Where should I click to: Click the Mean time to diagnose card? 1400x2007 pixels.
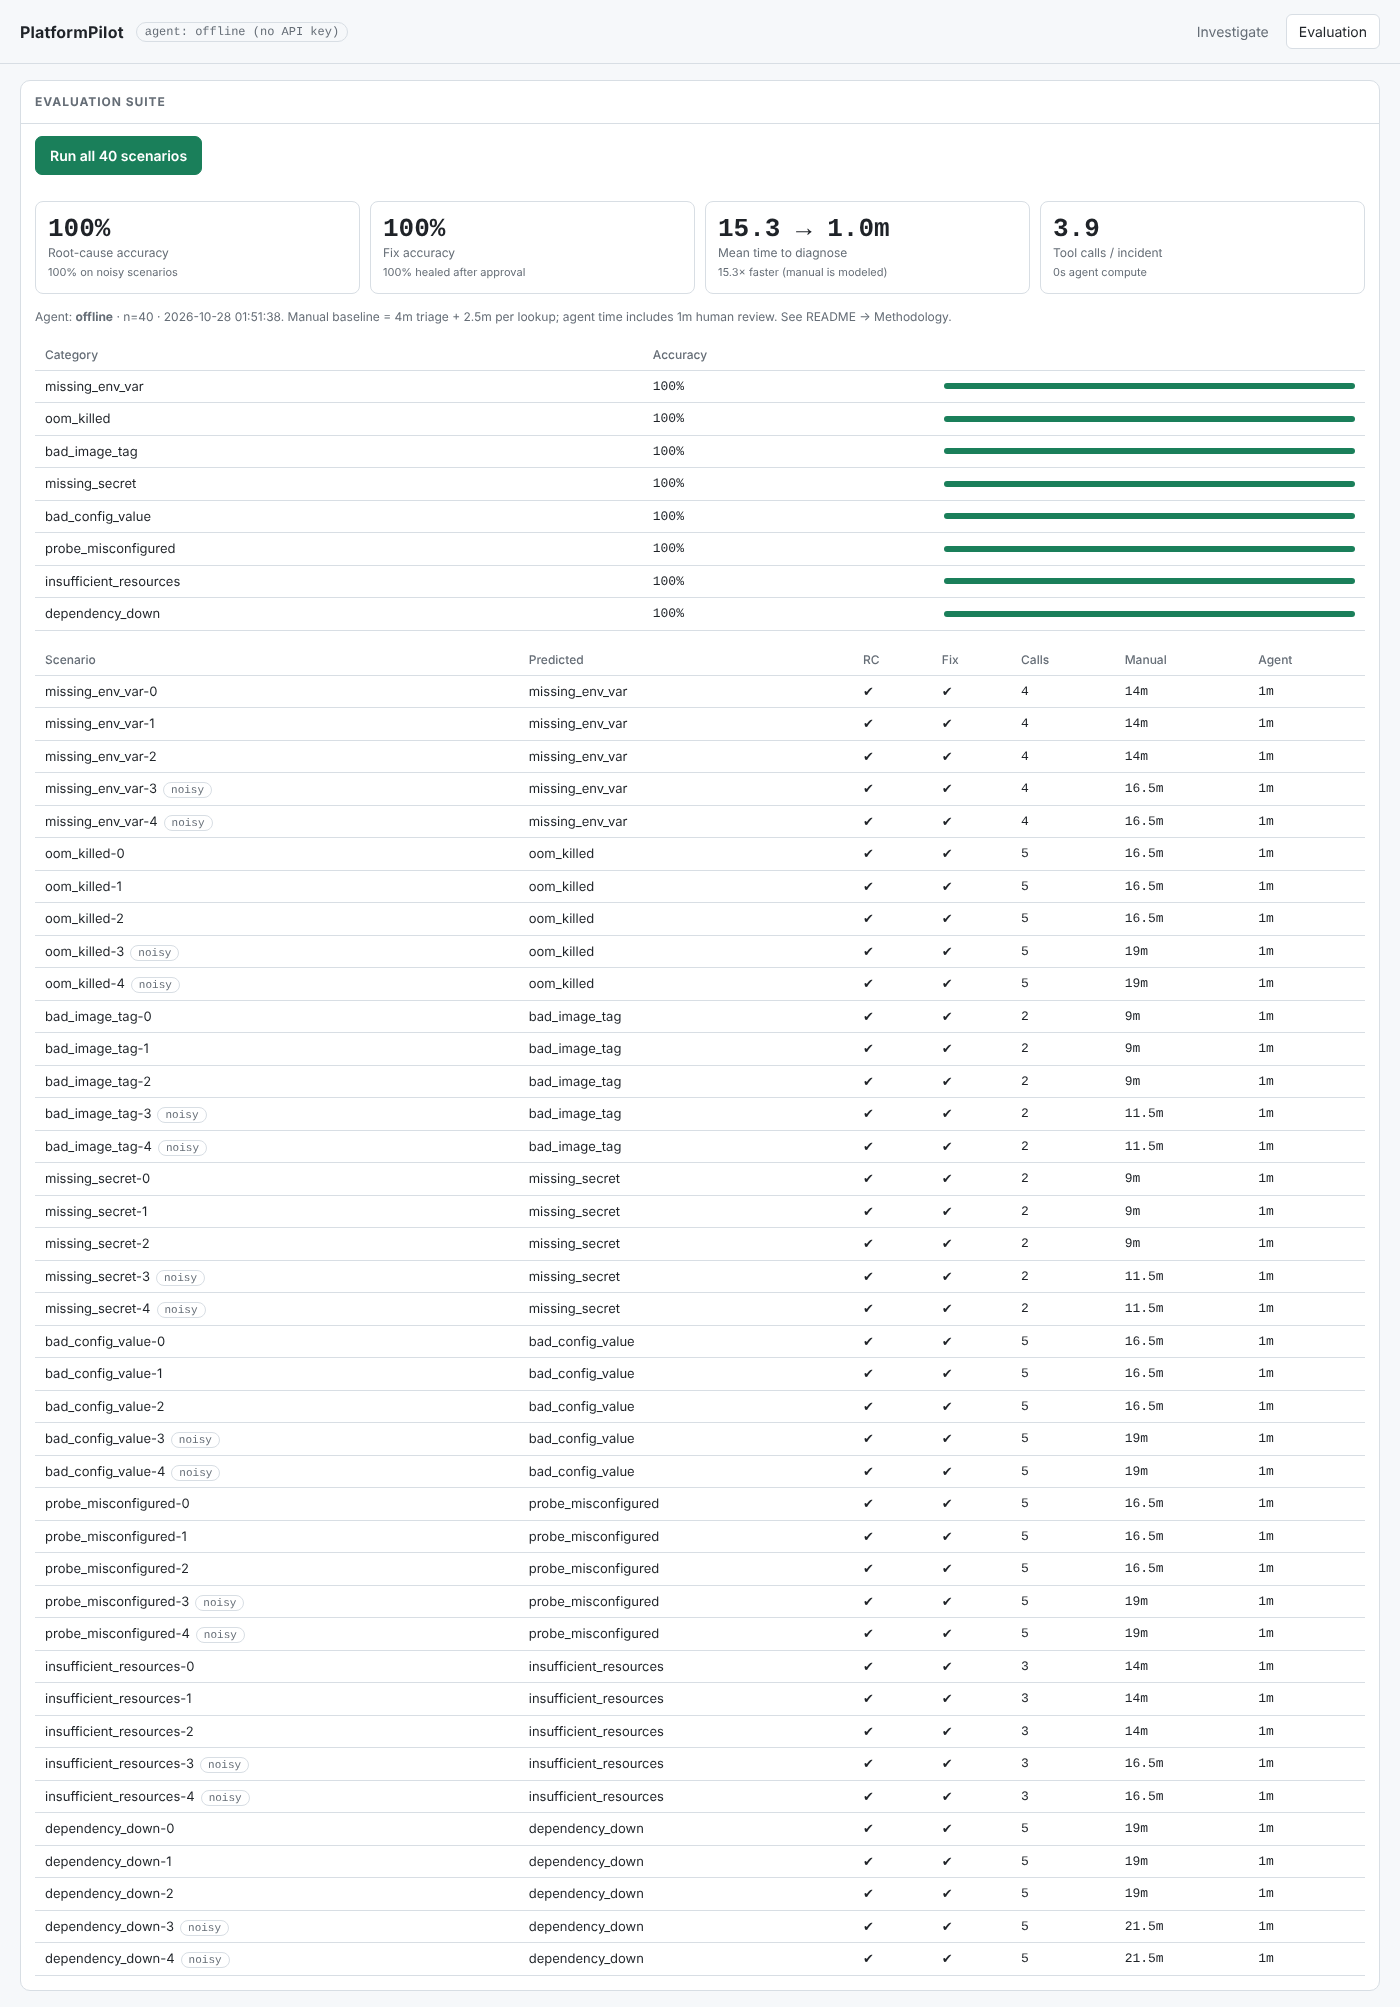click(x=867, y=247)
